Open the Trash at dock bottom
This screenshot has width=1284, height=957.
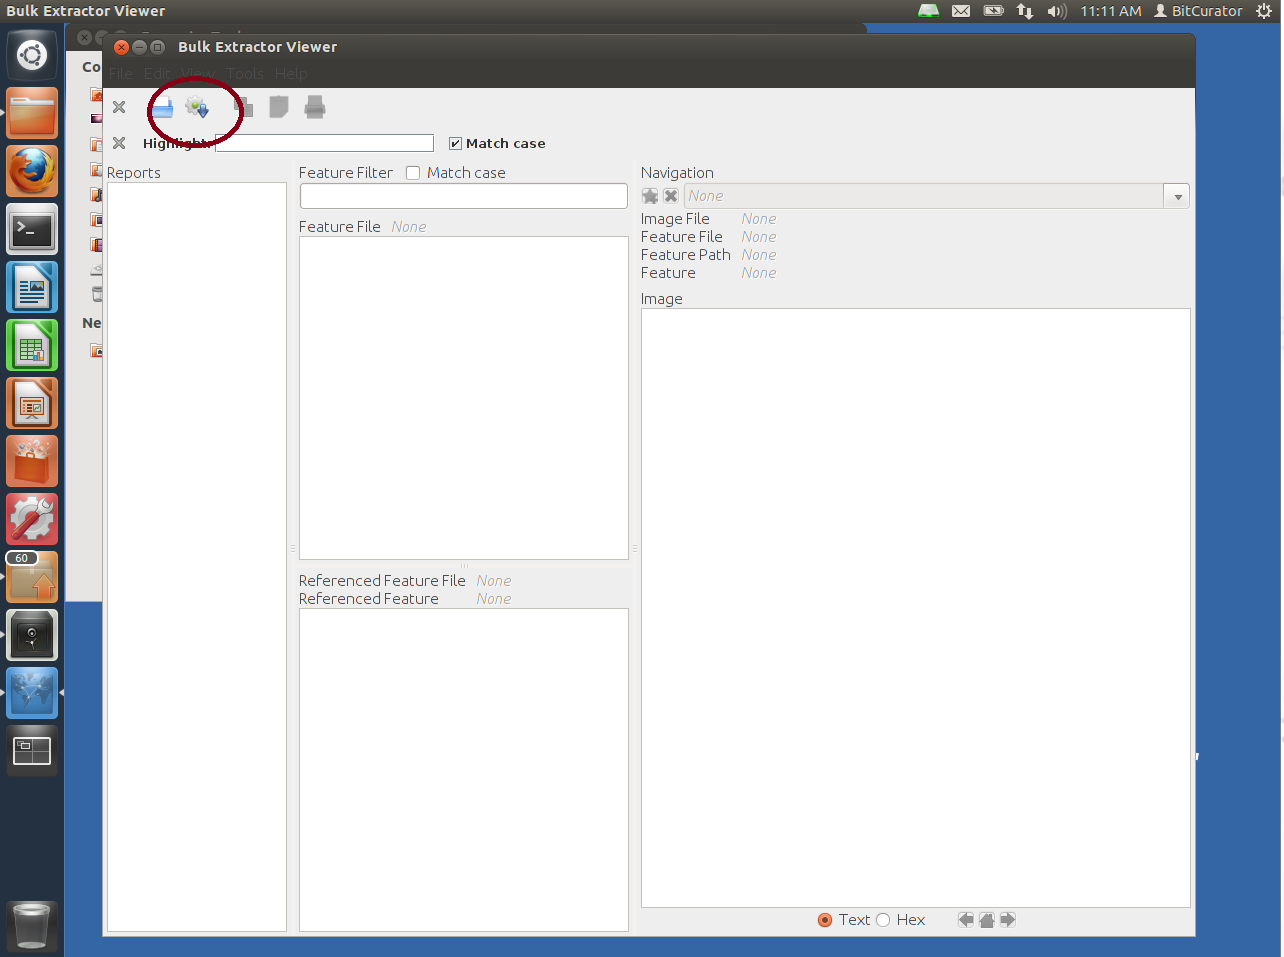click(x=32, y=925)
